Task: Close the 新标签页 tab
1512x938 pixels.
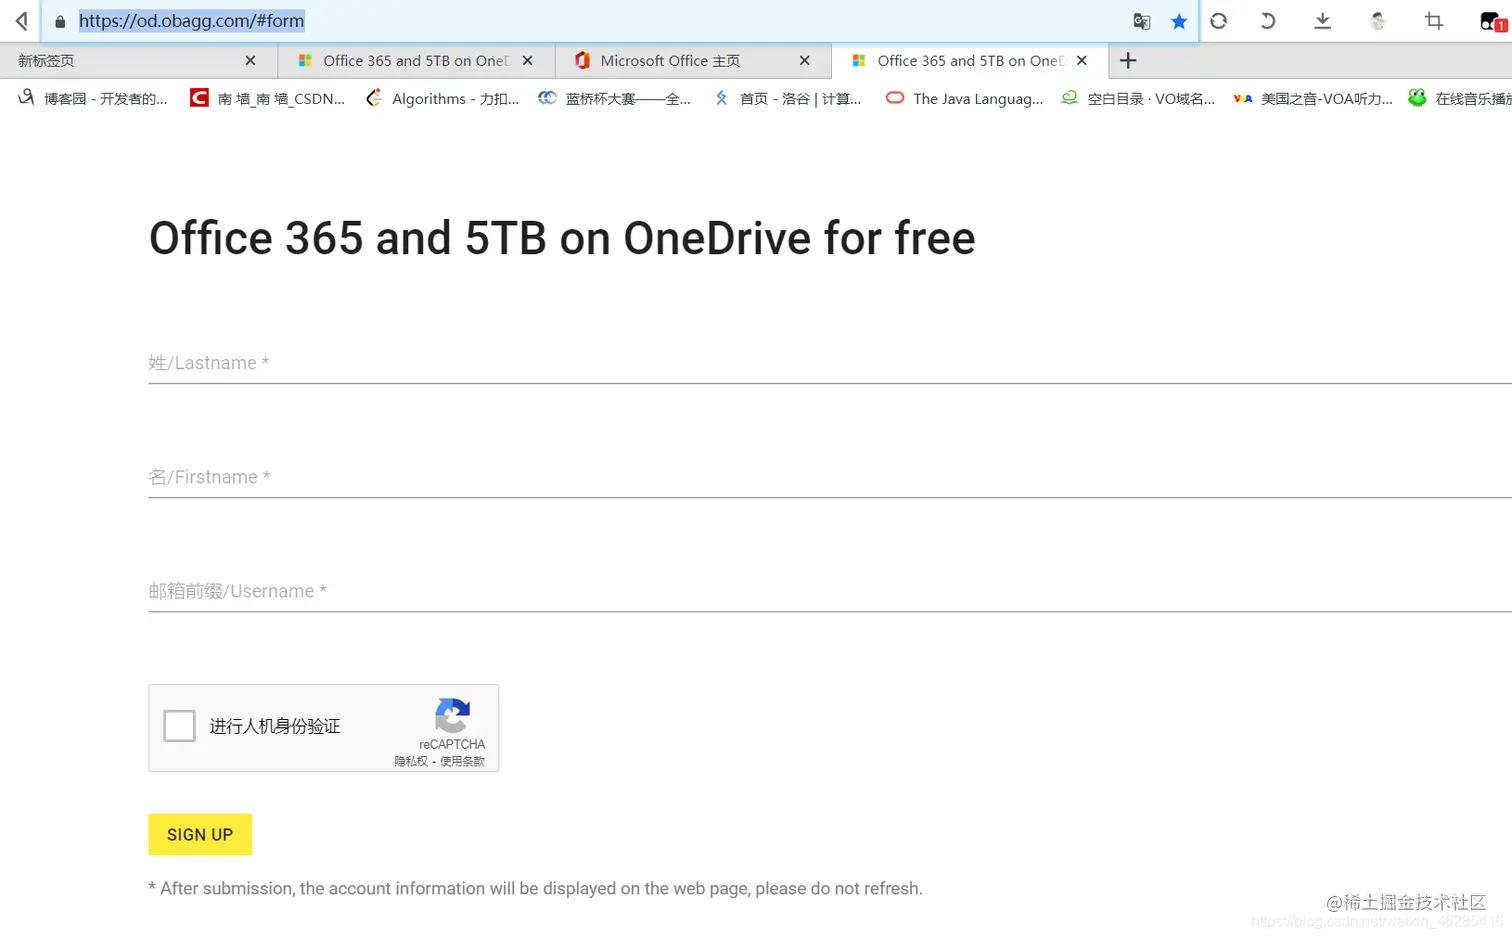Action: (250, 61)
